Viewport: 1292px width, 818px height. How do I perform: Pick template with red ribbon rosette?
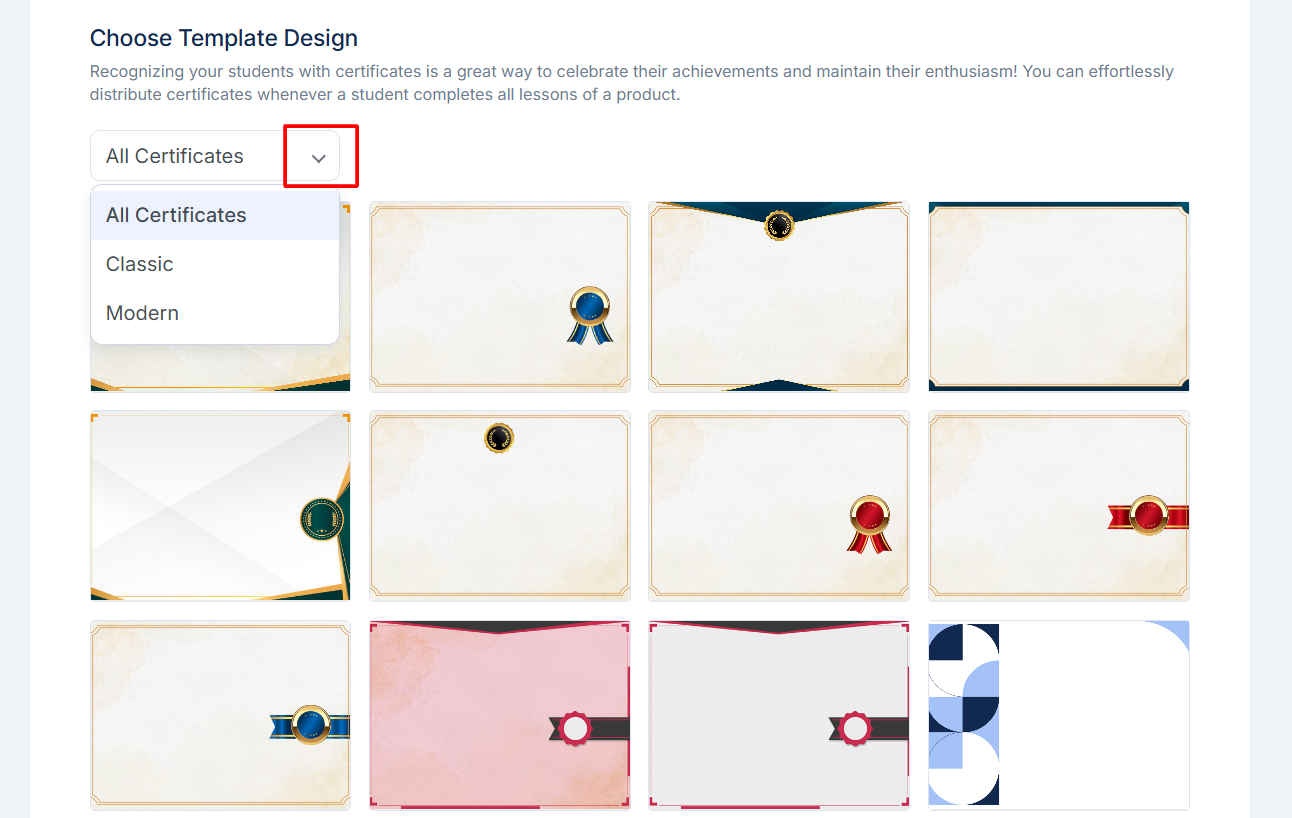779,506
